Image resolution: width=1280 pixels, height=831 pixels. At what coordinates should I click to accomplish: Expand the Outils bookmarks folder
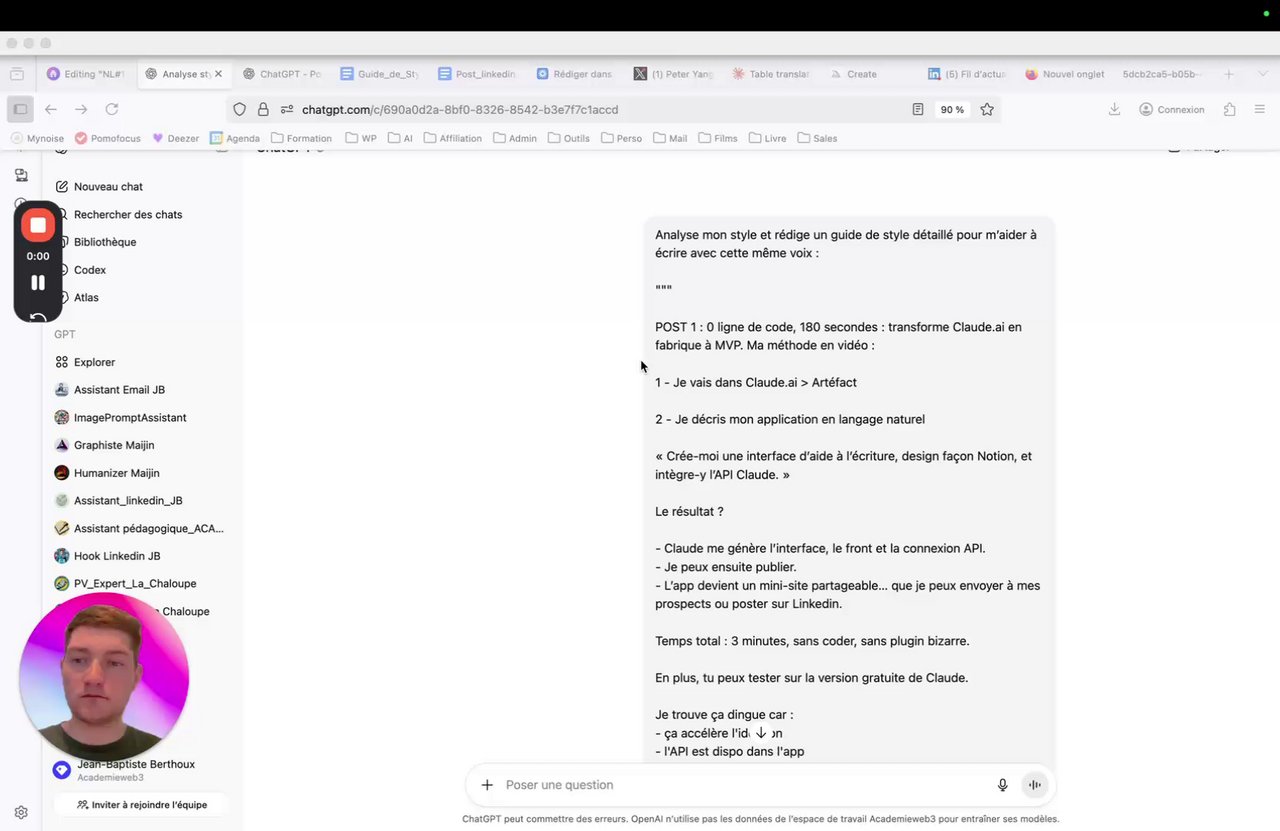point(569,138)
